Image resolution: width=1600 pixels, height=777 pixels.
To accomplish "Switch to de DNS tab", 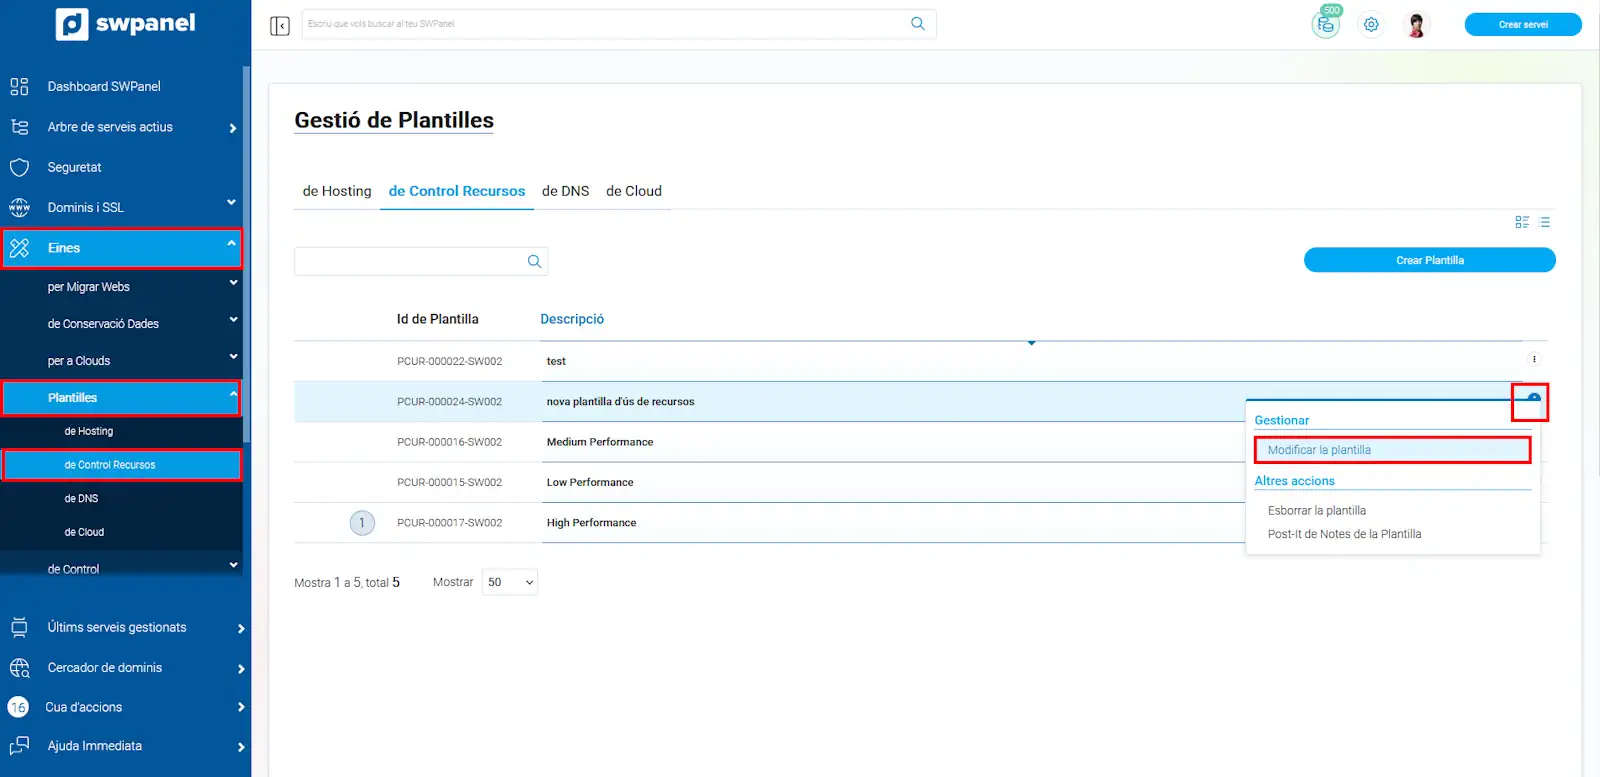I will [x=565, y=191].
